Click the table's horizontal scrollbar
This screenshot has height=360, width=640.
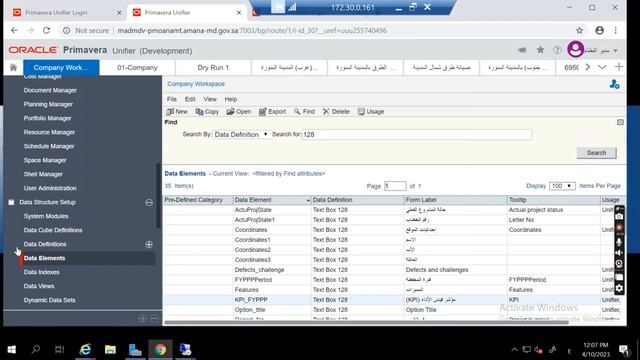pos(366,322)
